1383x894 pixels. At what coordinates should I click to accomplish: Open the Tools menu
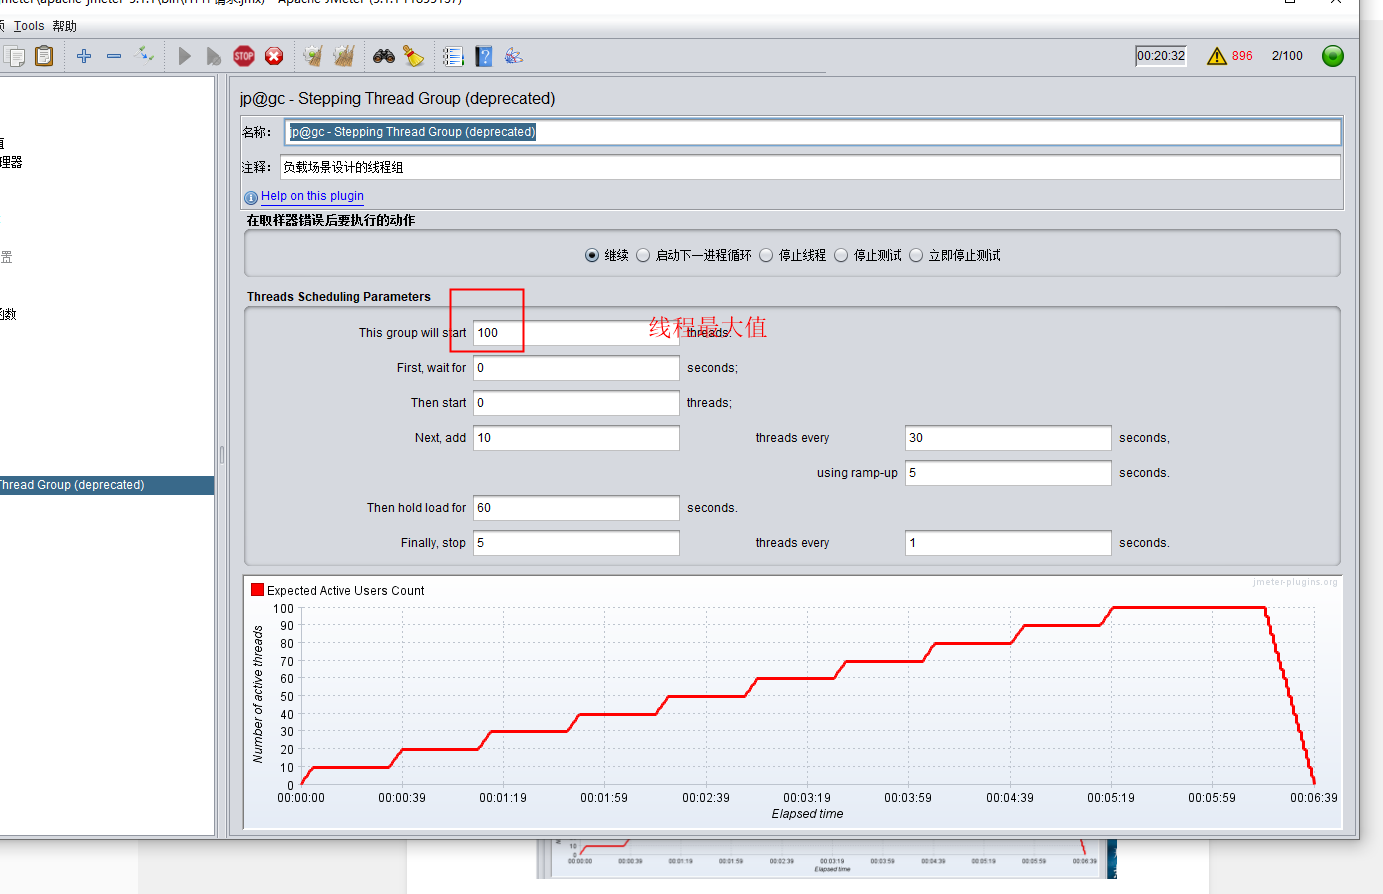click(x=29, y=26)
